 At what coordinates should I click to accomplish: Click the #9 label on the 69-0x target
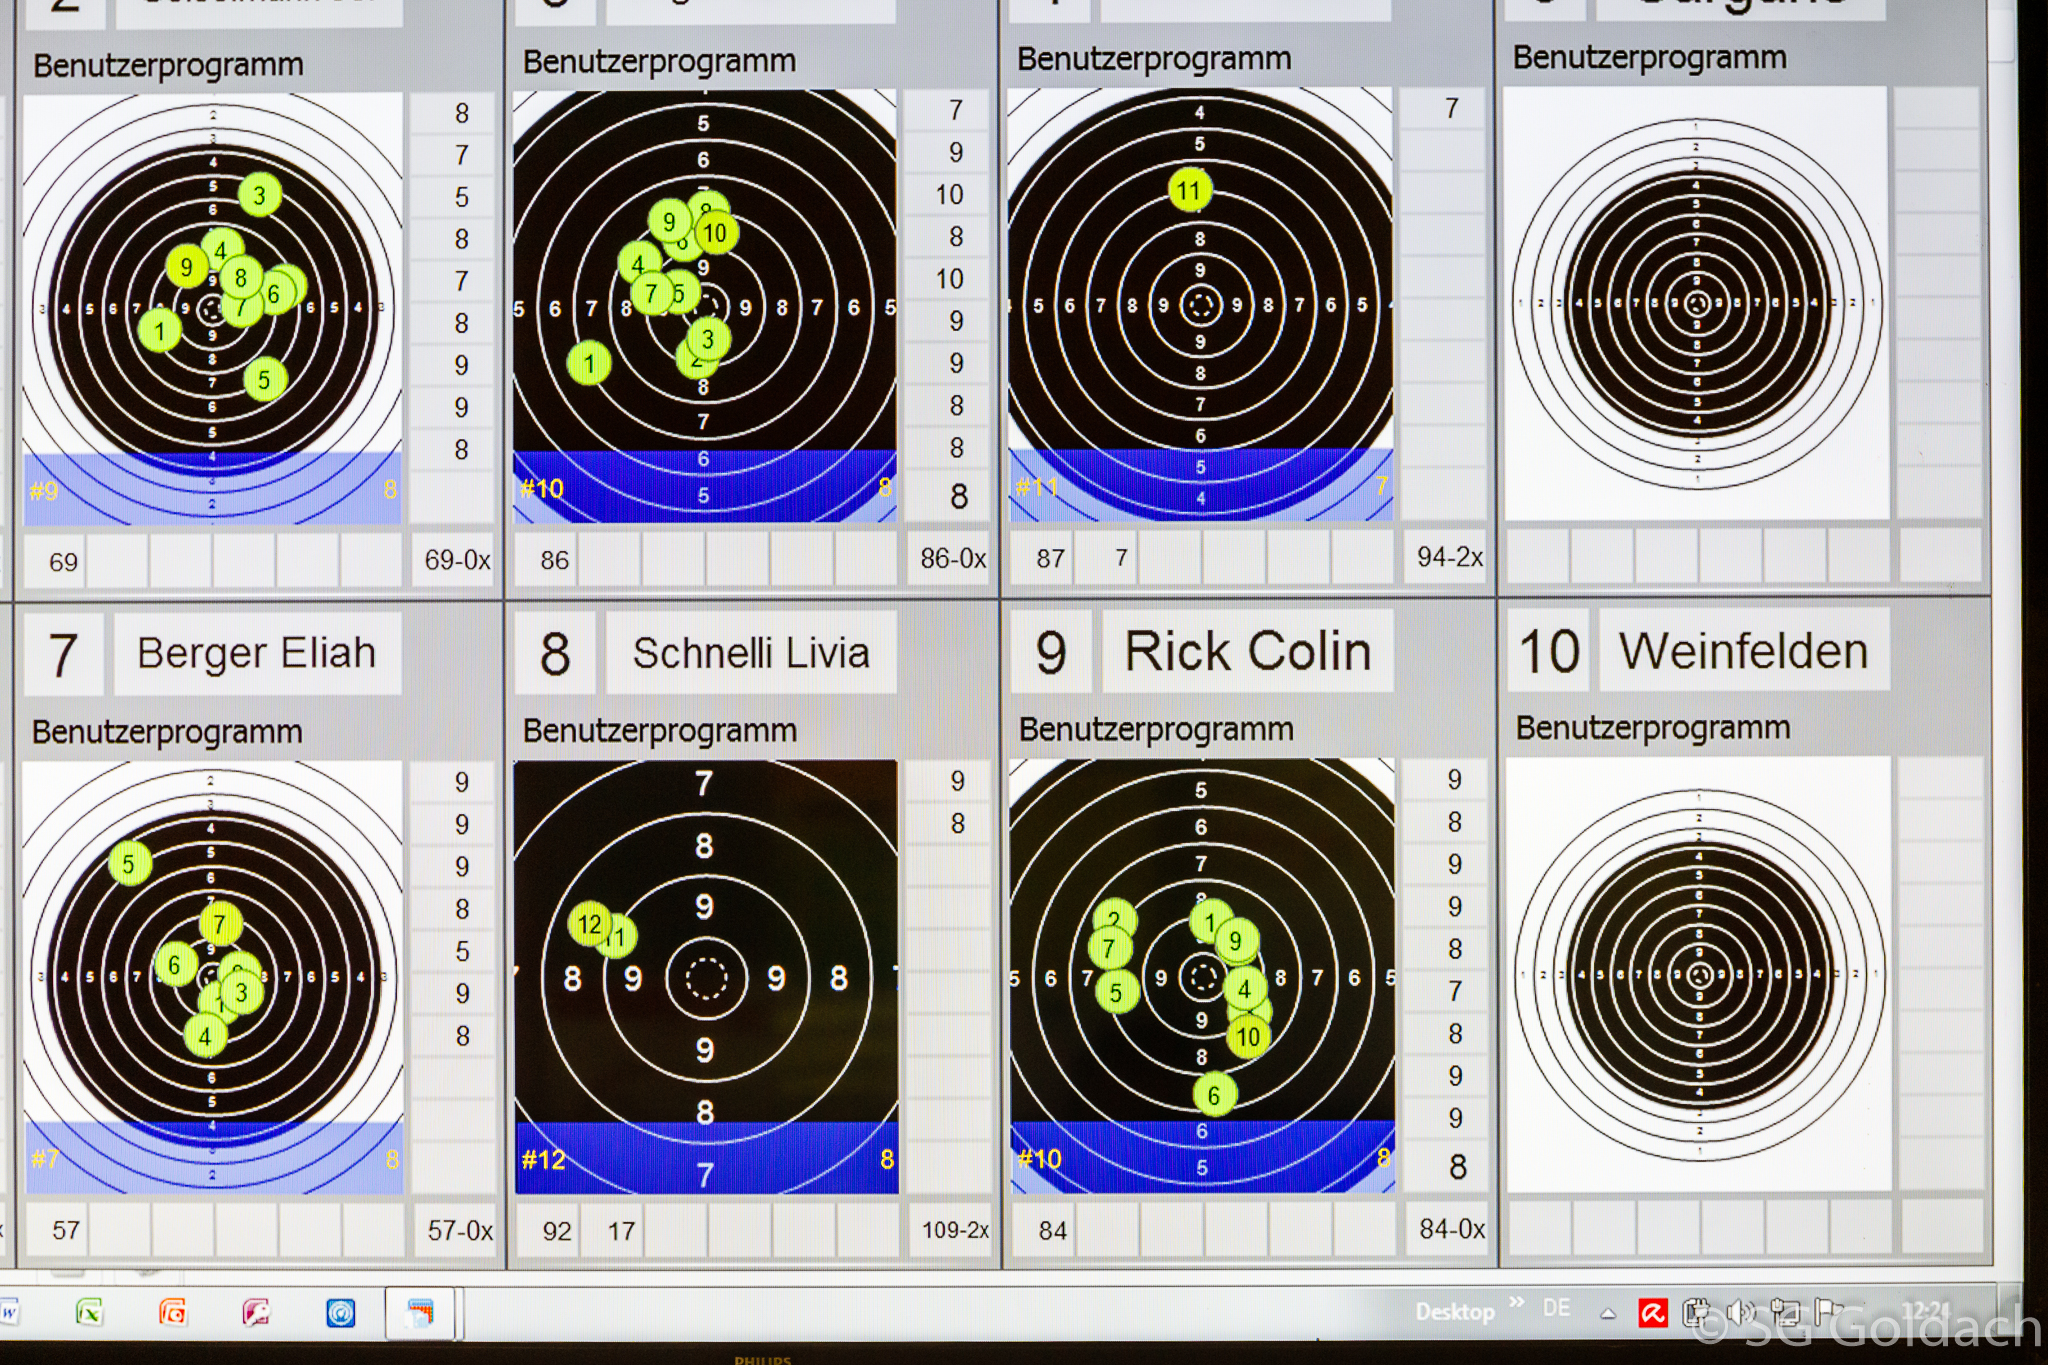click(x=43, y=491)
